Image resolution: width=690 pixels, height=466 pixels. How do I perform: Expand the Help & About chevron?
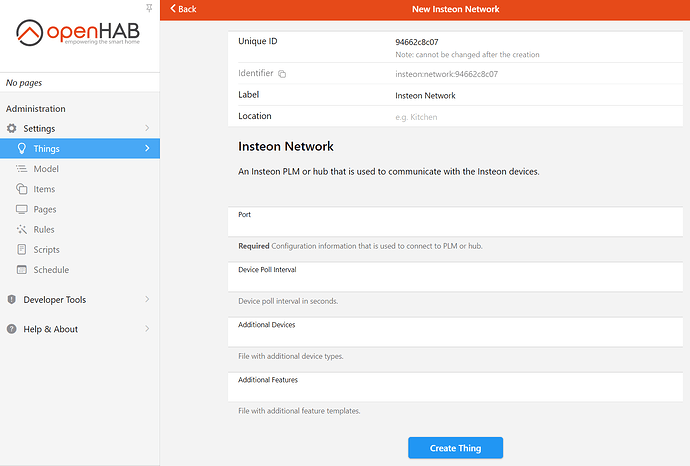coord(147,329)
